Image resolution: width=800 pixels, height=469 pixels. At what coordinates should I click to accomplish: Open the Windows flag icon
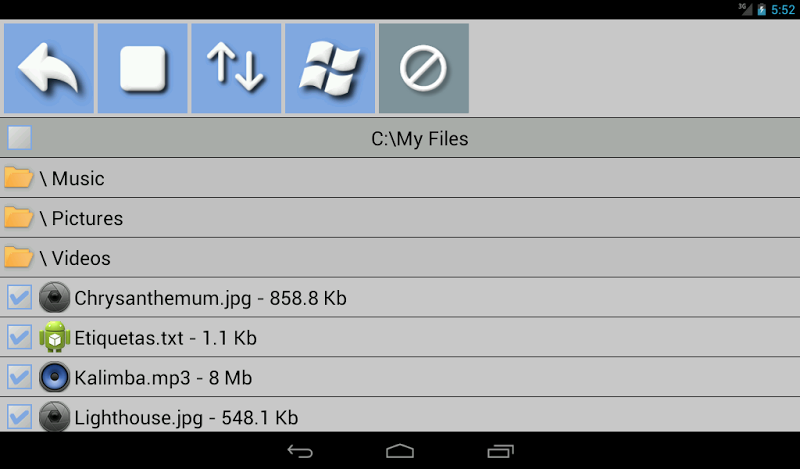click(x=330, y=68)
